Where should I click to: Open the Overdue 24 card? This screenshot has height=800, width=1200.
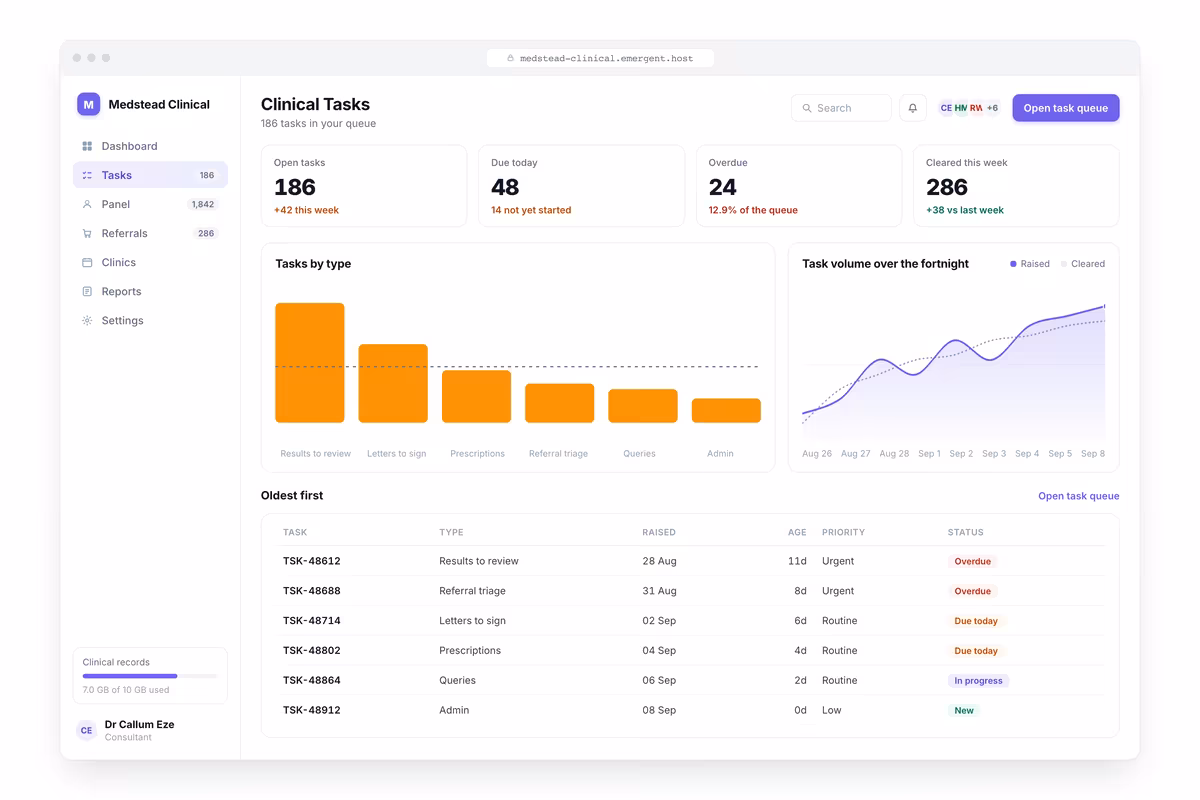pyautogui.click(x=799, y=186)
